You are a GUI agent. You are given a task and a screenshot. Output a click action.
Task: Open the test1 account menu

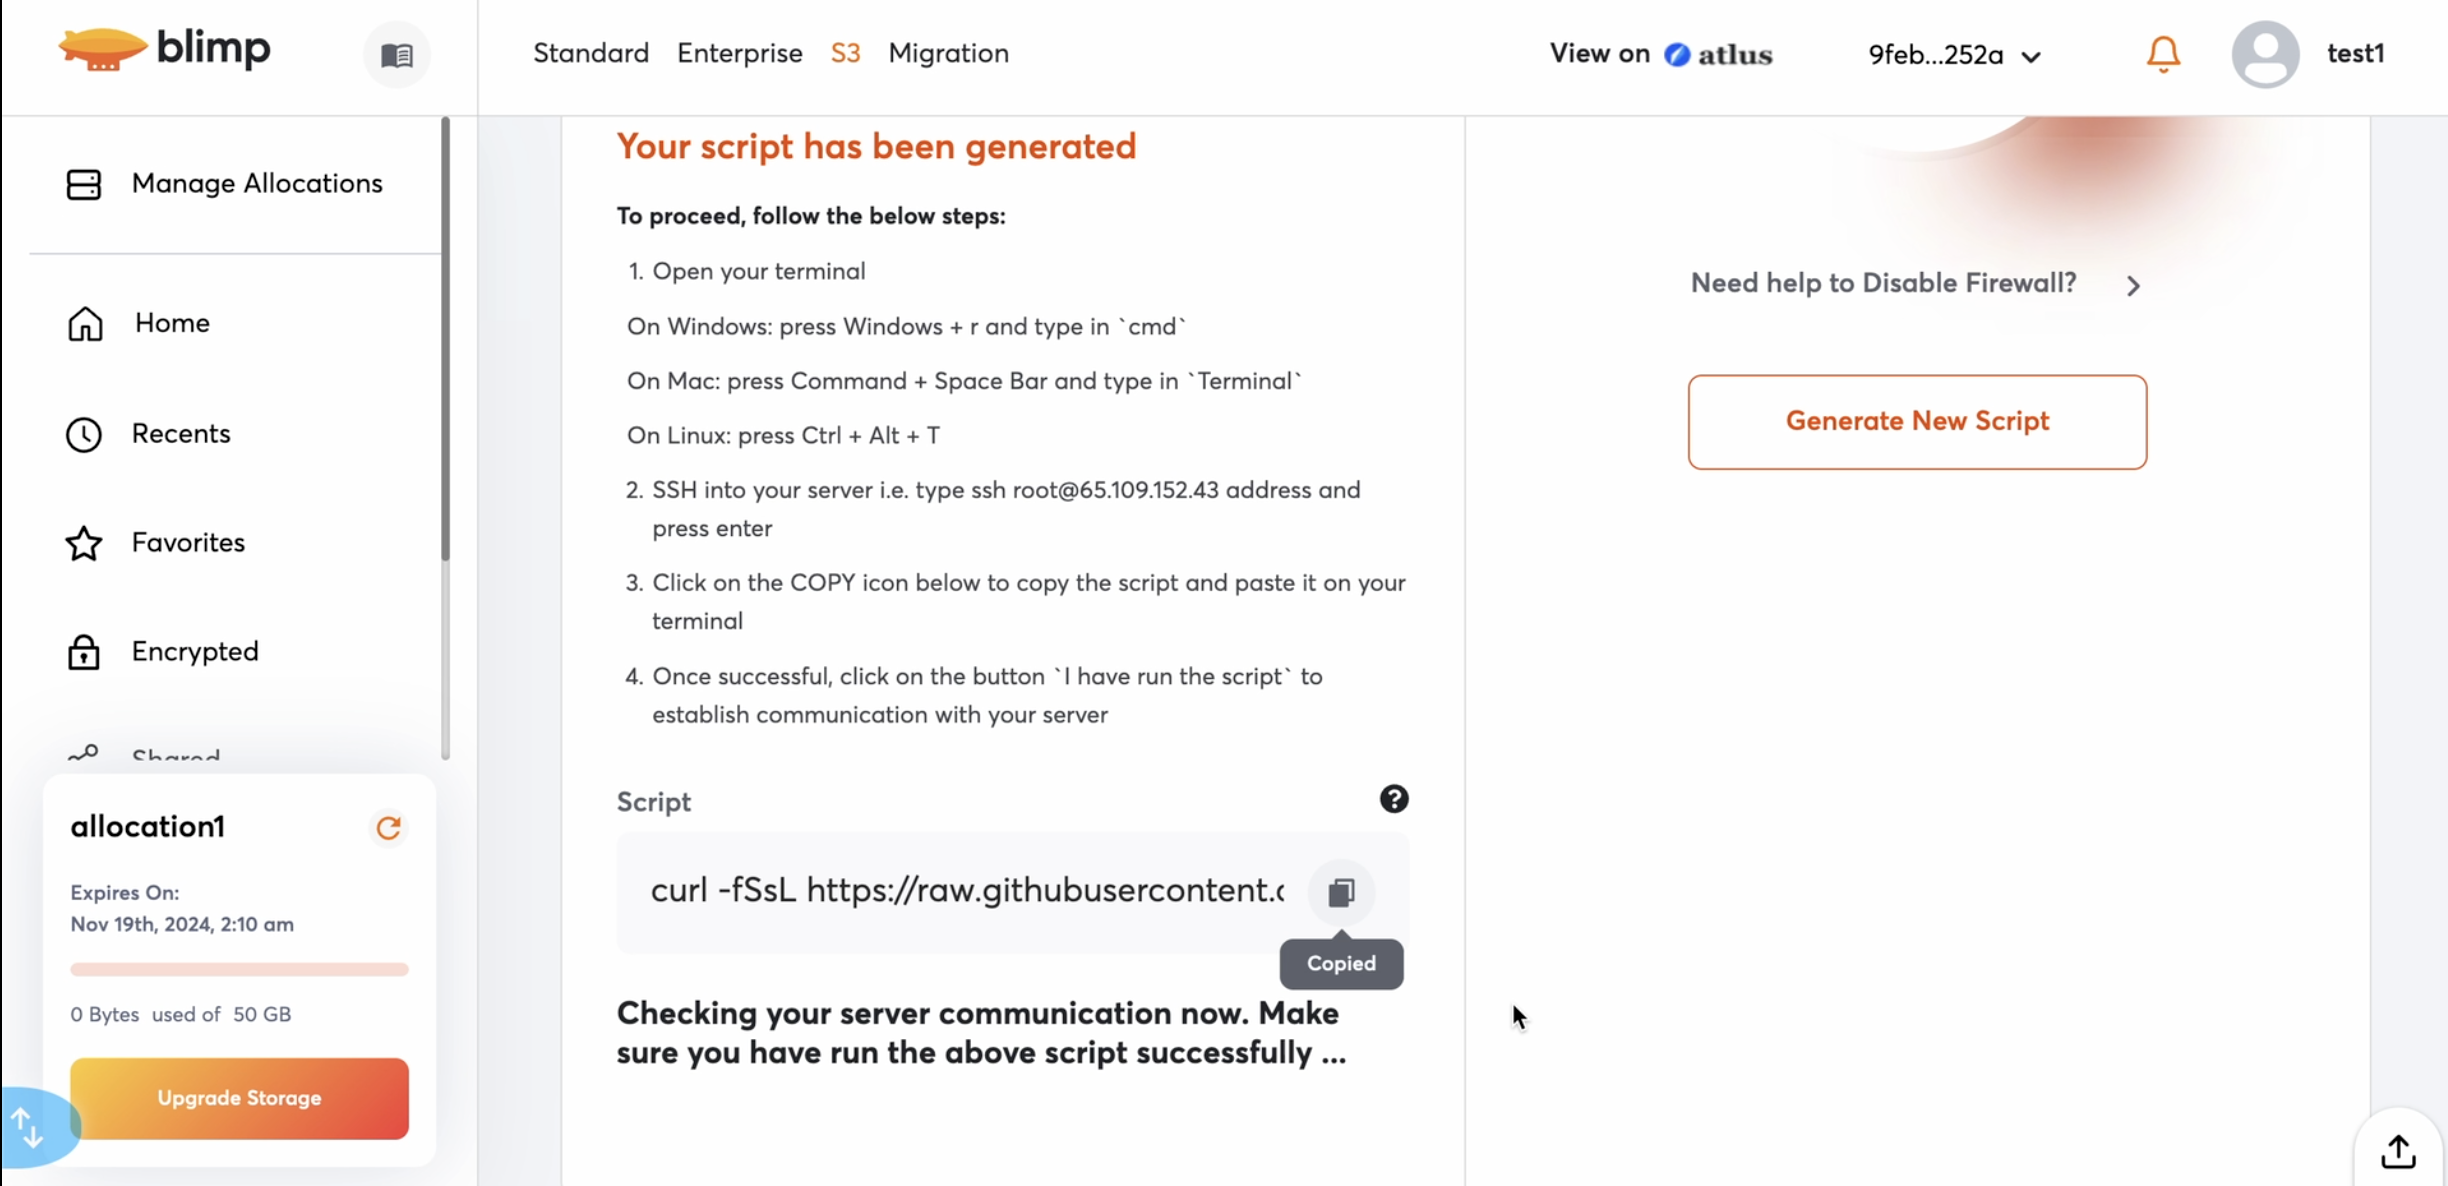(2355, 54)
